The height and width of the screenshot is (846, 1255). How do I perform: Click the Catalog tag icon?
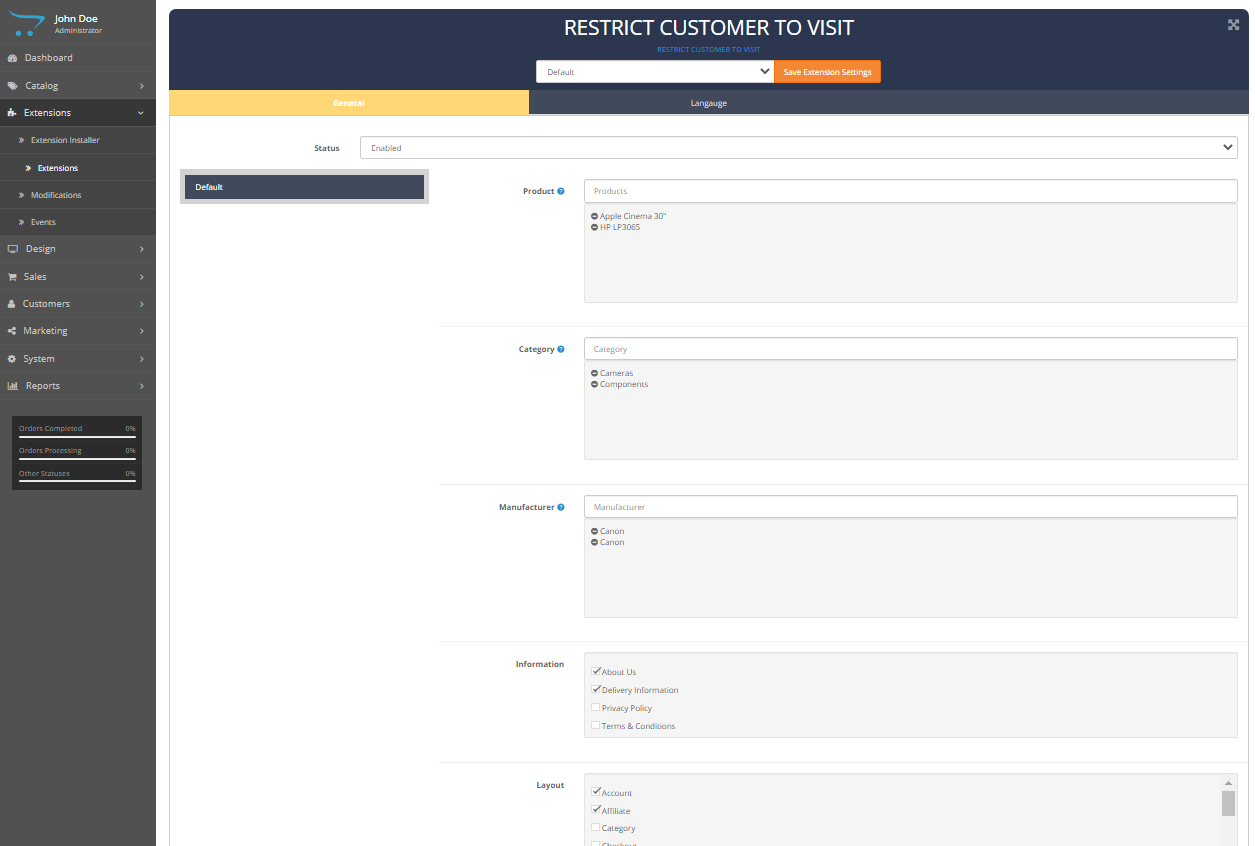pyautogui.click(x=13, y=86)
